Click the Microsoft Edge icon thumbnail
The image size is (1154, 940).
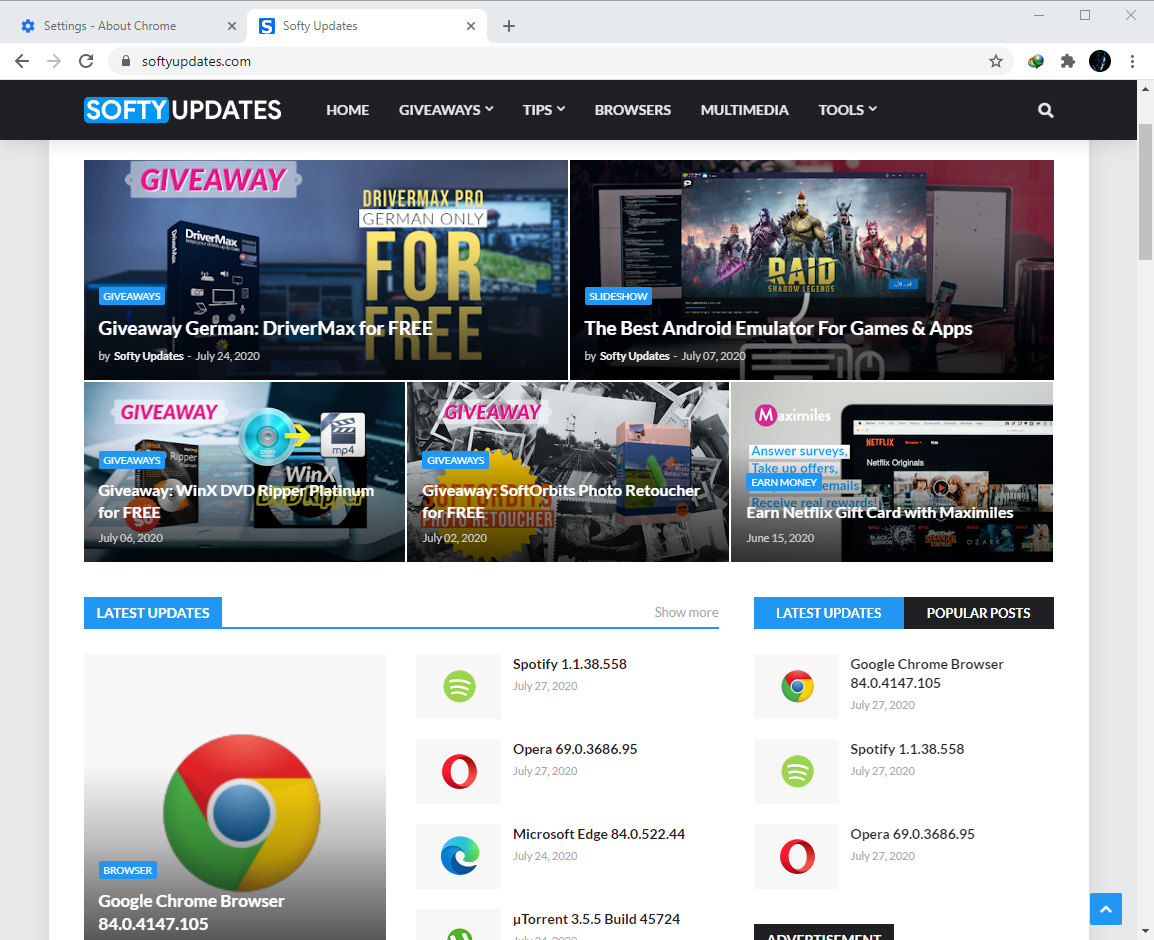pos(459,856)
